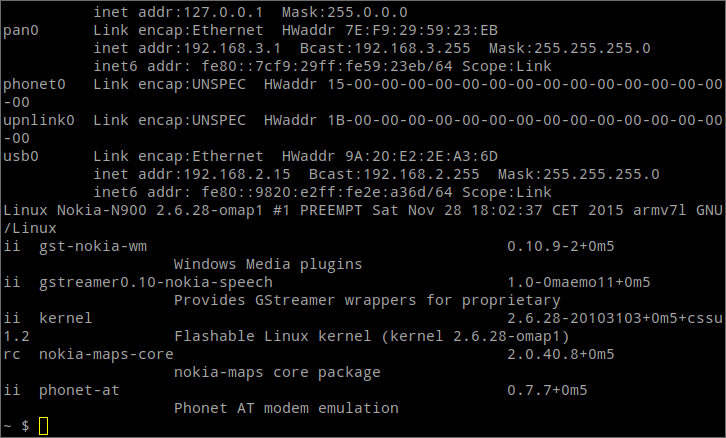Click the phonet-at package name

click(x=79, y=391)
